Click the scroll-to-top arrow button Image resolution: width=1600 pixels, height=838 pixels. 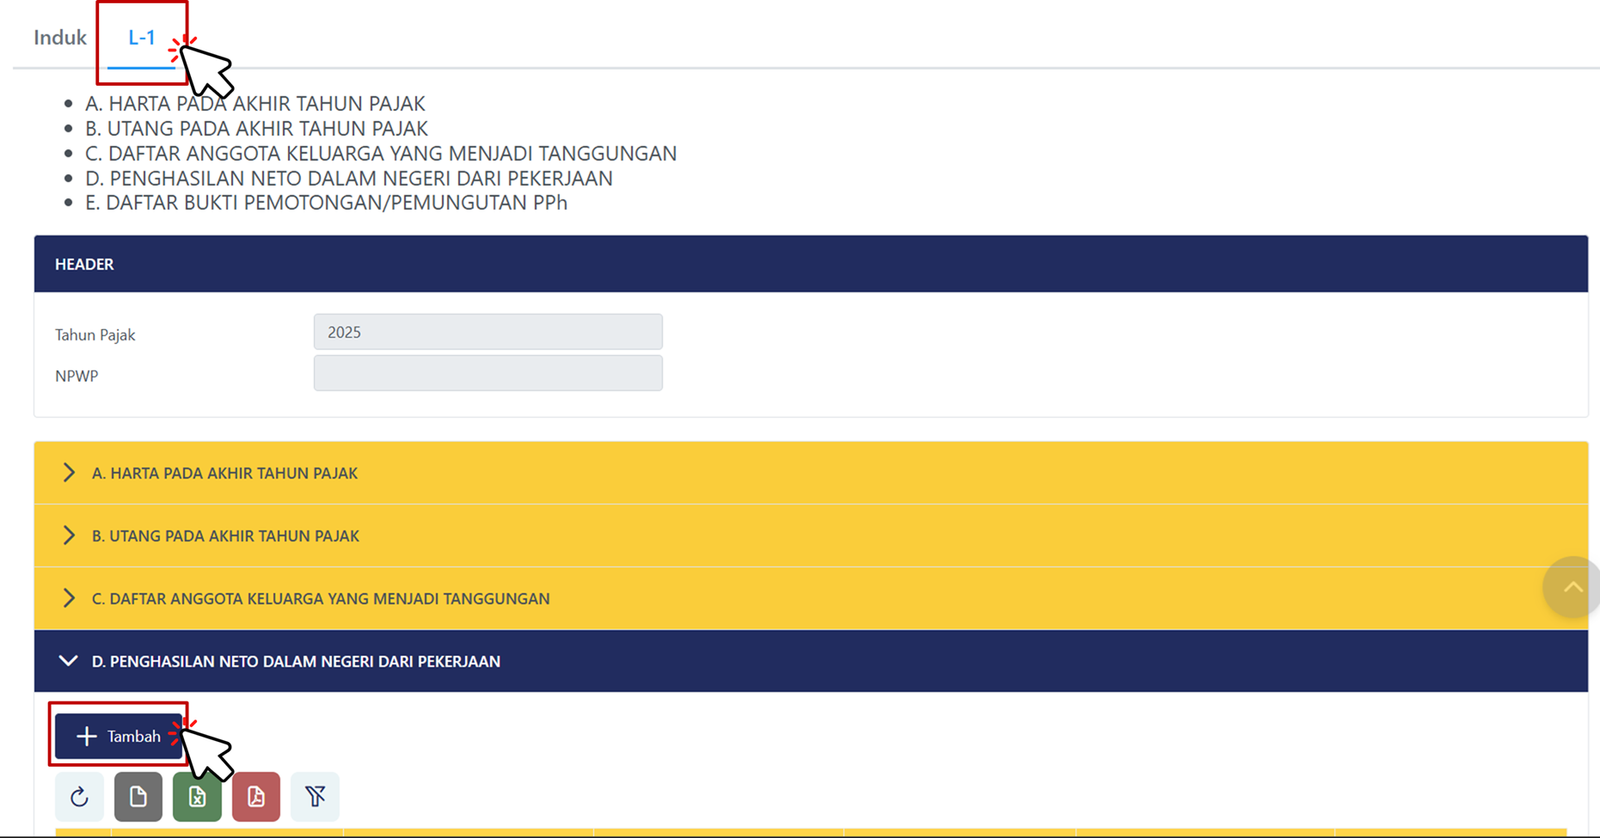pyautogui.click(x=1572, y=587)
